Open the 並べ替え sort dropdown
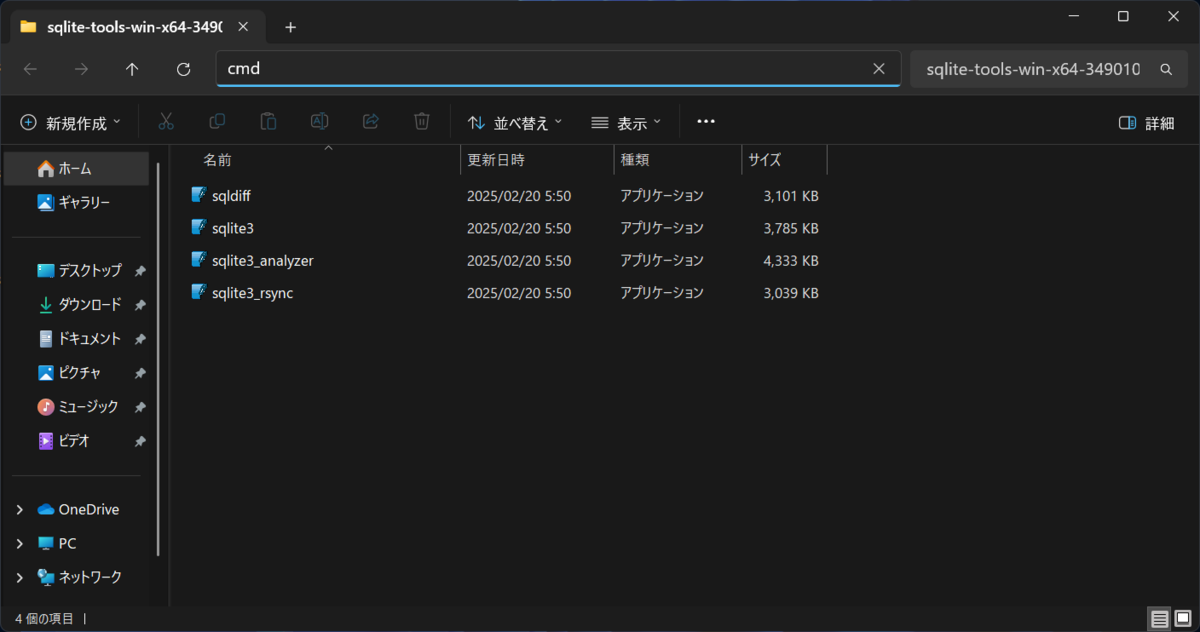The image size is (1200, 632). point(515,123)
